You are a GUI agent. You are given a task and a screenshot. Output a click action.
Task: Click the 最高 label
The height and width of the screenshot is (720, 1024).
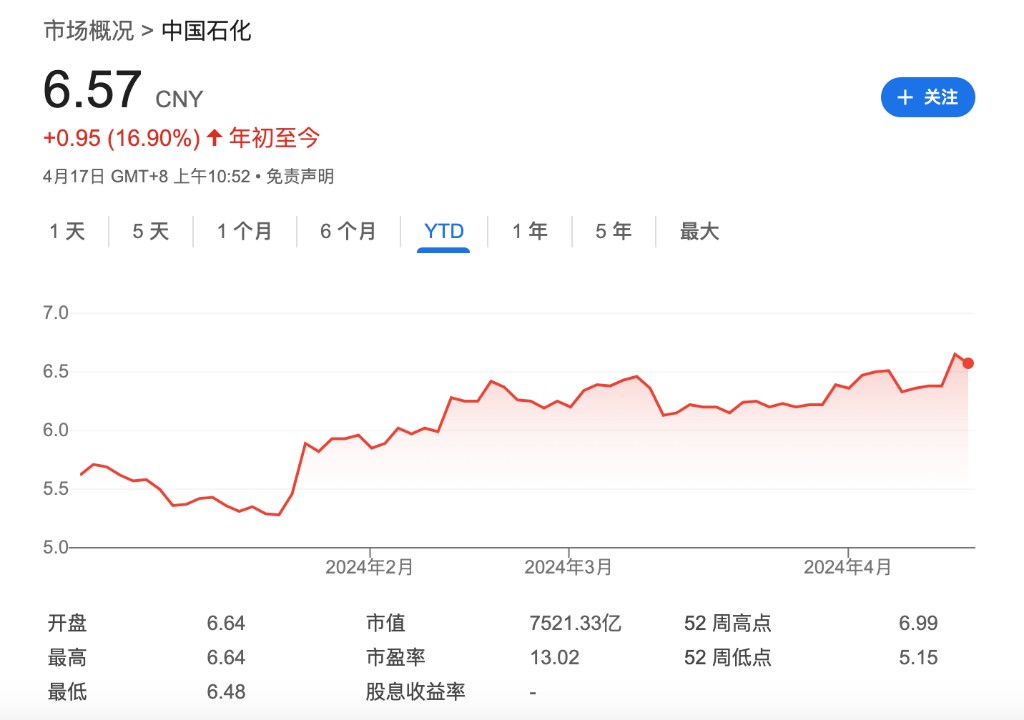coord(67,657)
